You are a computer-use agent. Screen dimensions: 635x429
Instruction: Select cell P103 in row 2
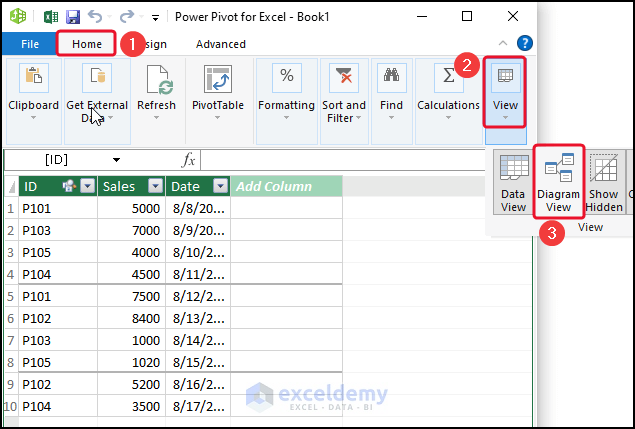pos(58,230)
